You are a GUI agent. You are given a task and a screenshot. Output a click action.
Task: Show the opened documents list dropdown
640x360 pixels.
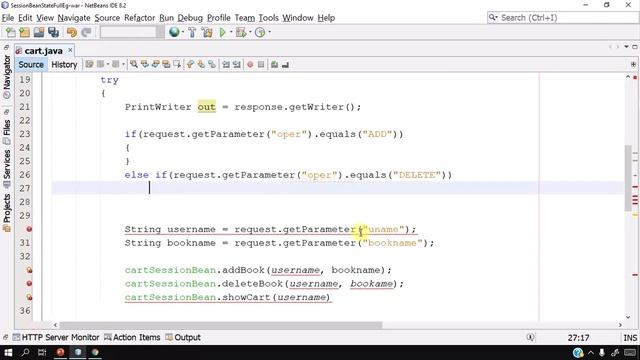[x=627, y=47]
